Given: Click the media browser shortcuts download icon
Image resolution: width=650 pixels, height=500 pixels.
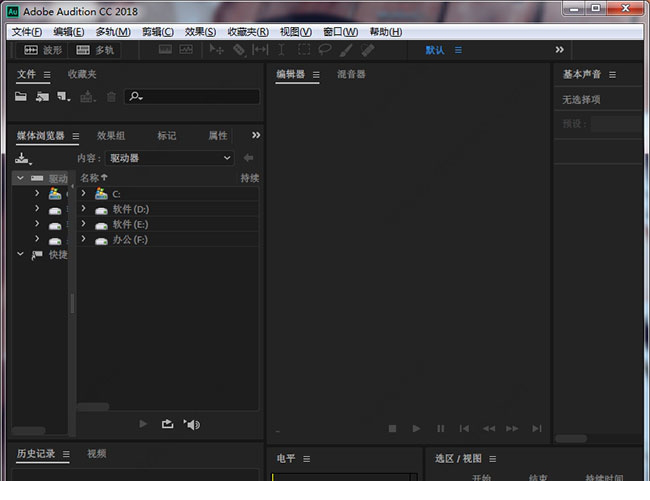Looking at the screenshot, I should click(22, 158).
